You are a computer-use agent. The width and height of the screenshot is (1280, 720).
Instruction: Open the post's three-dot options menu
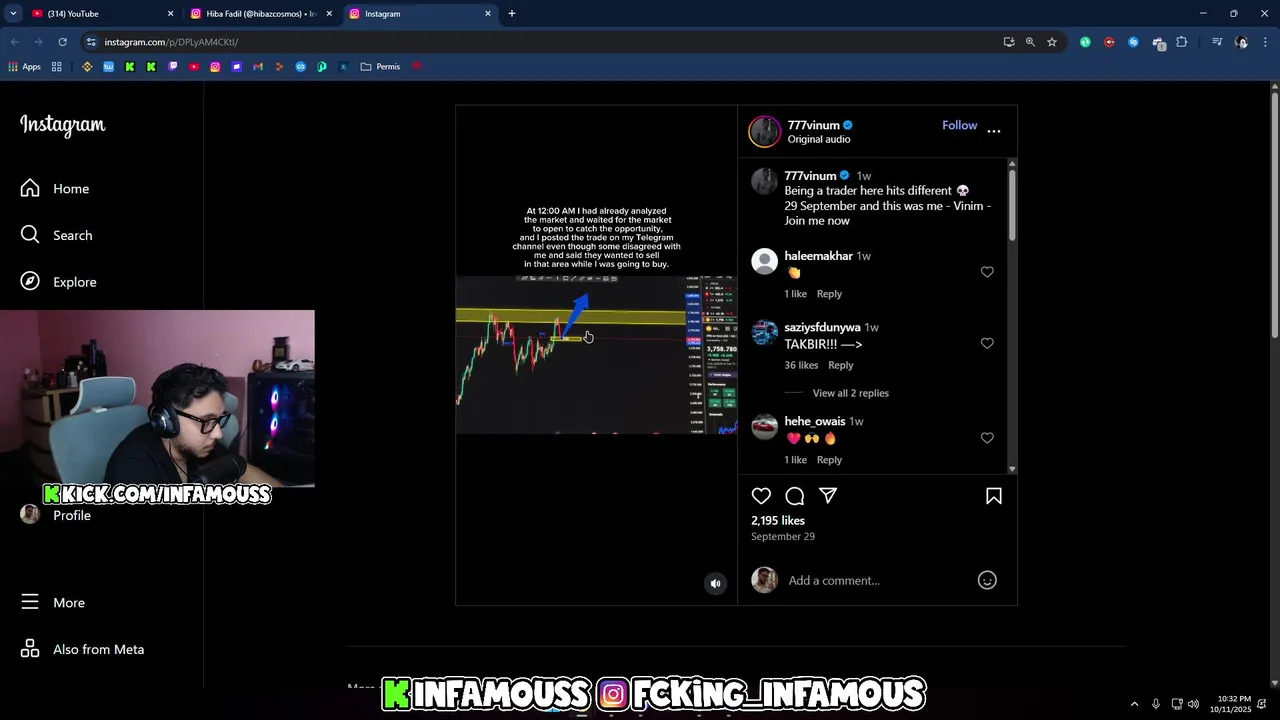point(993,131)
